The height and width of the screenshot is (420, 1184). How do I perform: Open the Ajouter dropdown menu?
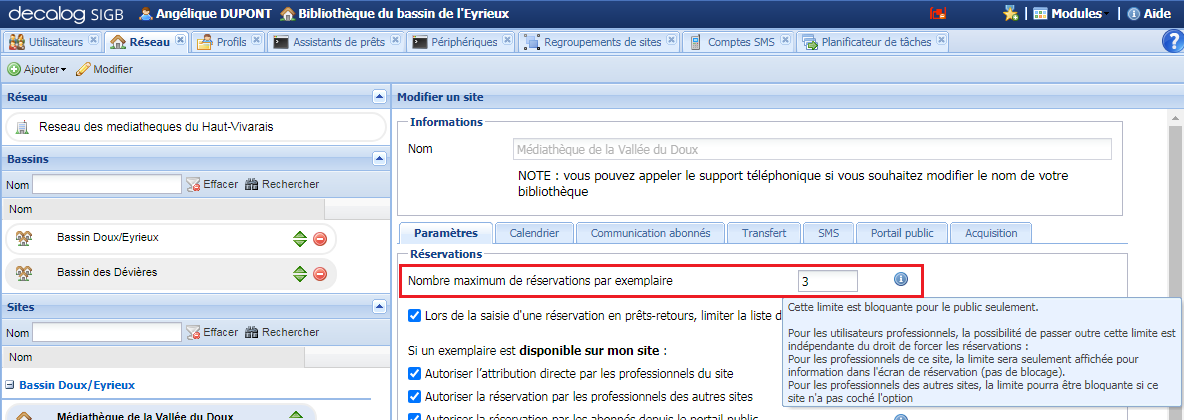(x=38, y=69)
